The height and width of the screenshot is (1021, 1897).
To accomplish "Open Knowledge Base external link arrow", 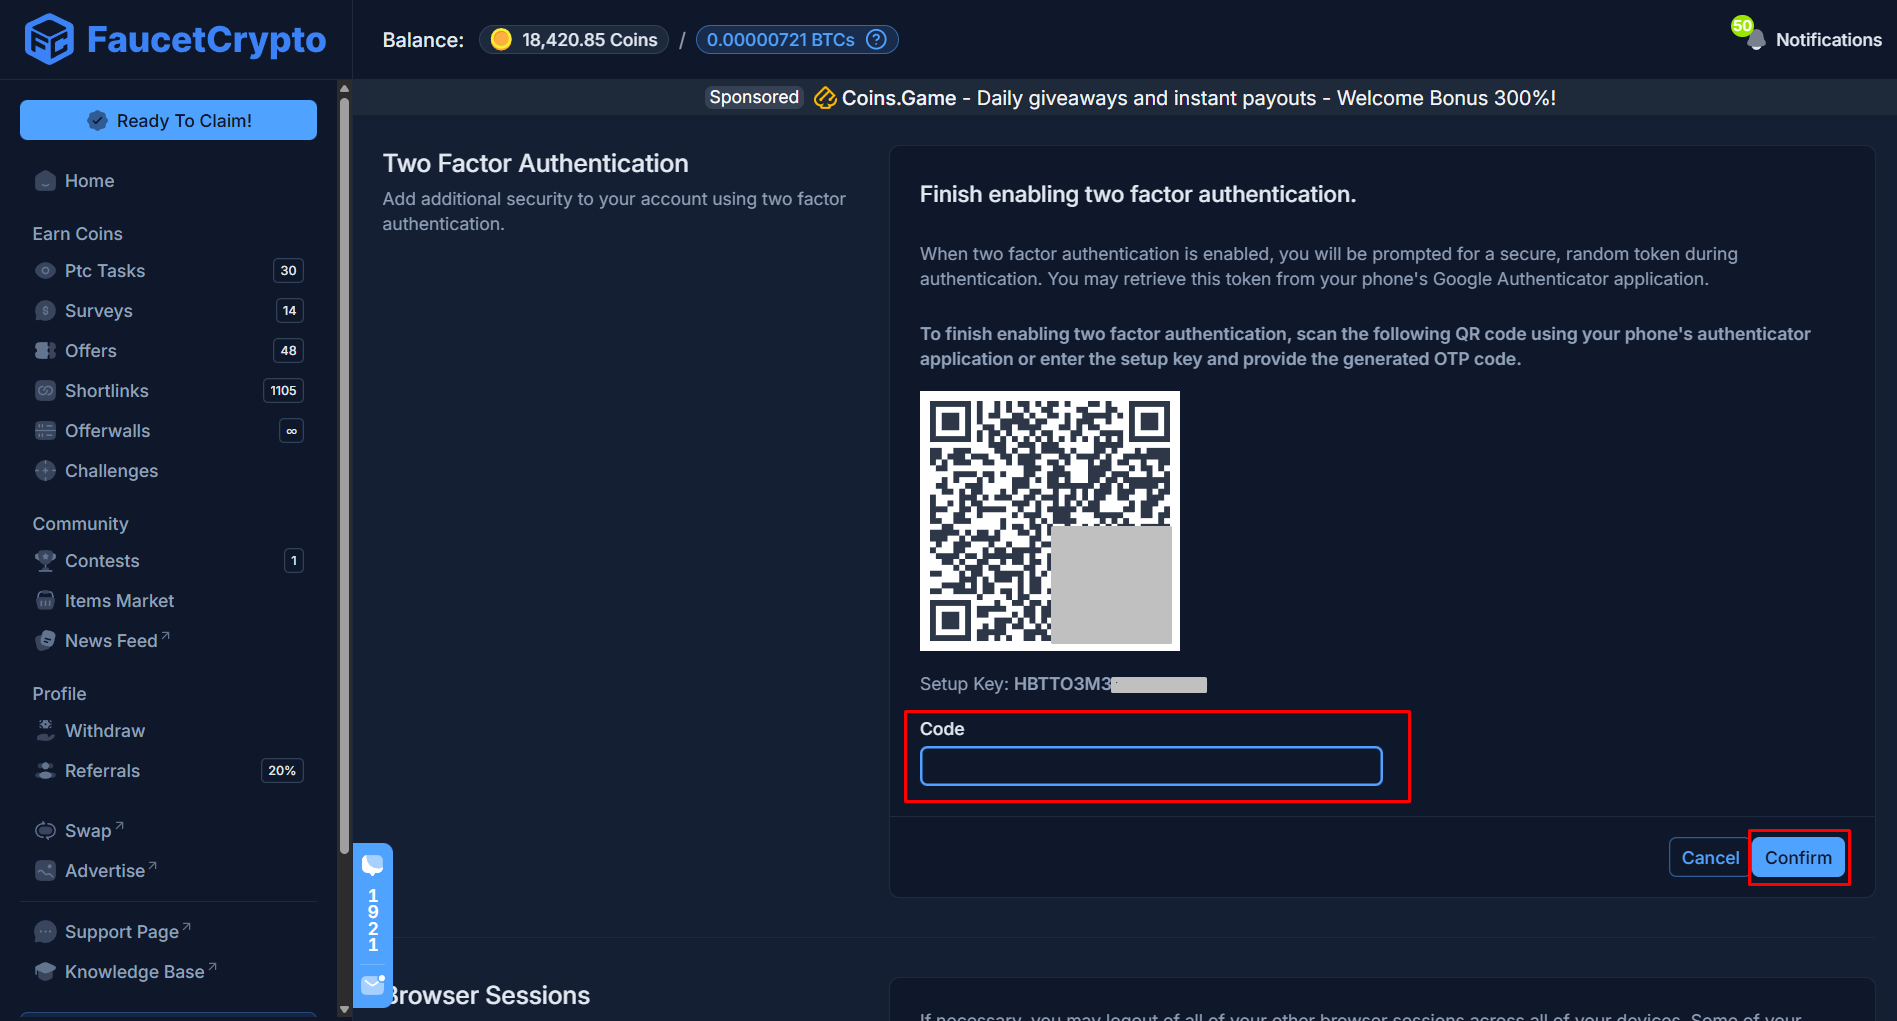I will pyautogui.click(x=214, y=964).
